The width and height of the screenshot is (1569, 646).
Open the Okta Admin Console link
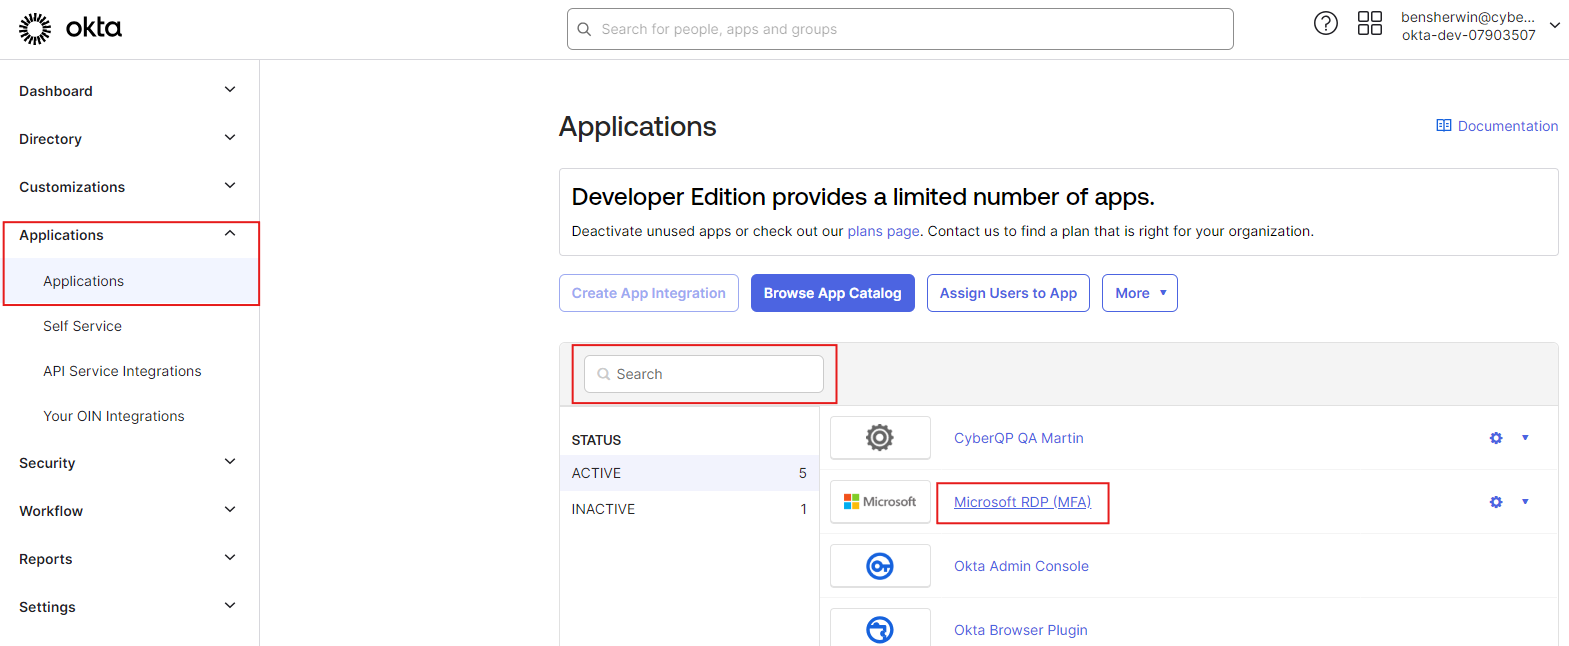click(1021, 566)
